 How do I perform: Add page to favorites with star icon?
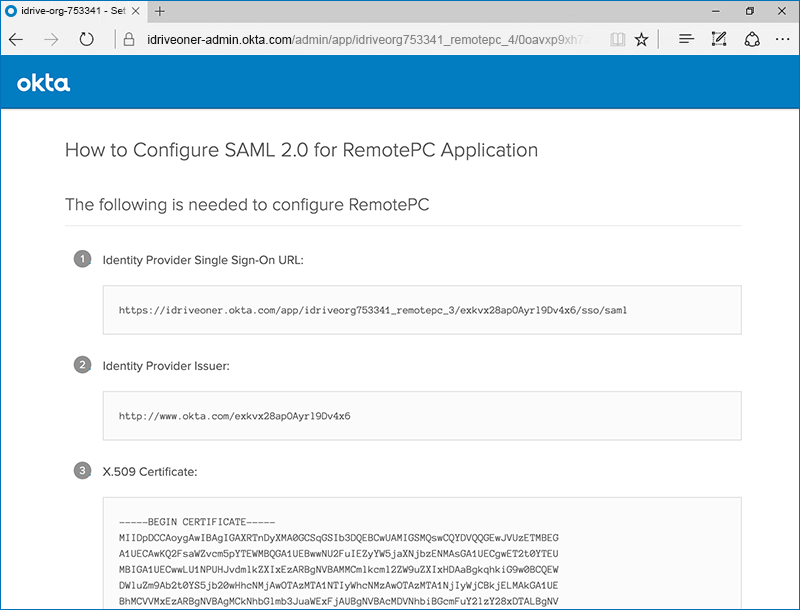coord(642,40)
